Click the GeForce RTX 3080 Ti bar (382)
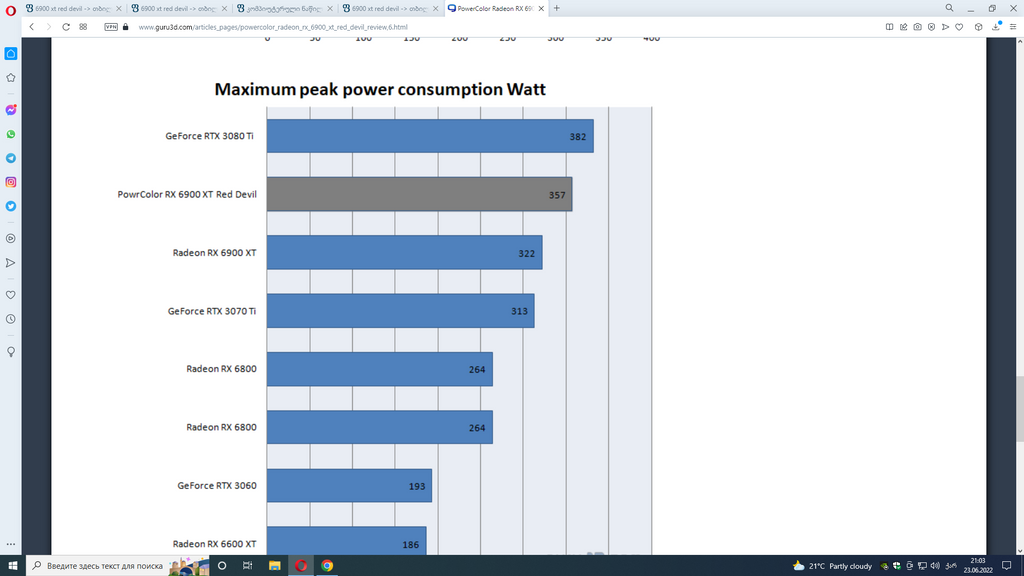 [430, 136]
